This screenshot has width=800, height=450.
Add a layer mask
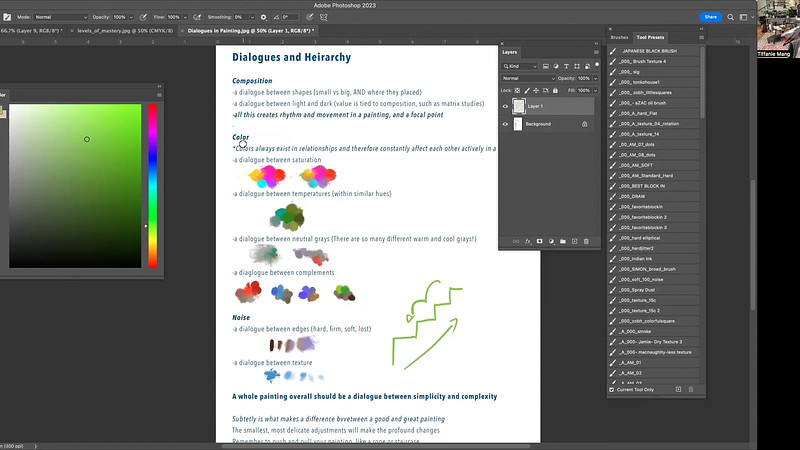pos(539,241)
